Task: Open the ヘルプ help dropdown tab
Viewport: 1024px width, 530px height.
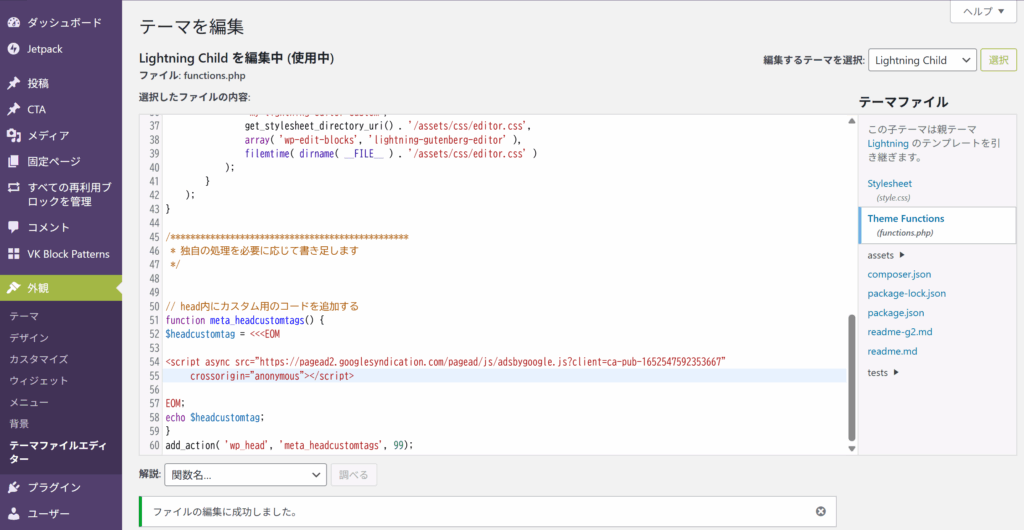Action: coord(983,12)
